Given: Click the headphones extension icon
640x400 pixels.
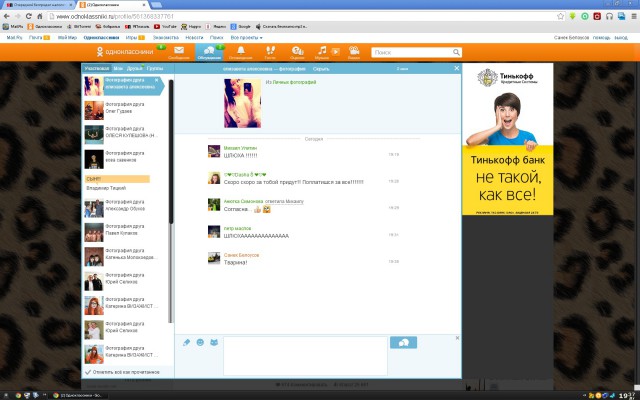Looking at the screenshot, I should click(x=609, y=16).
